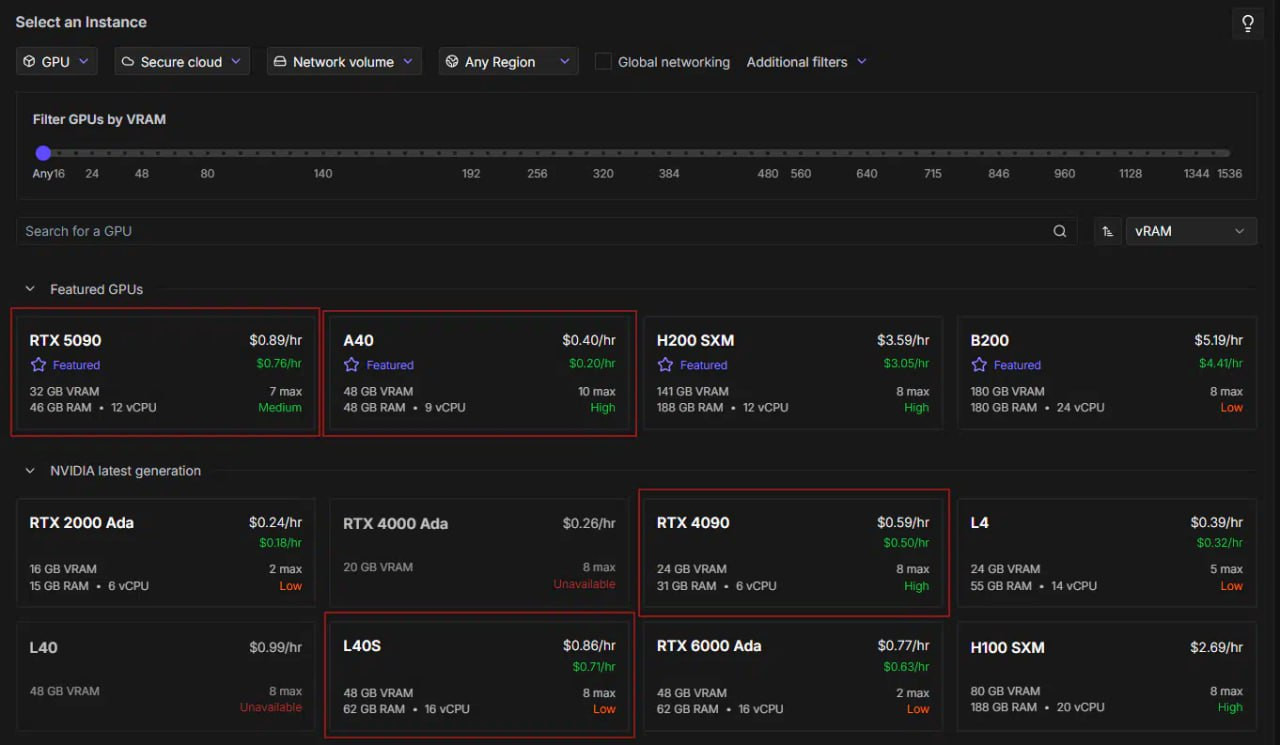Viewport: 1280px width, 745px height.
Task: Click the 180 GB VRAM text on B200
Action: [x=1006, y=391]
